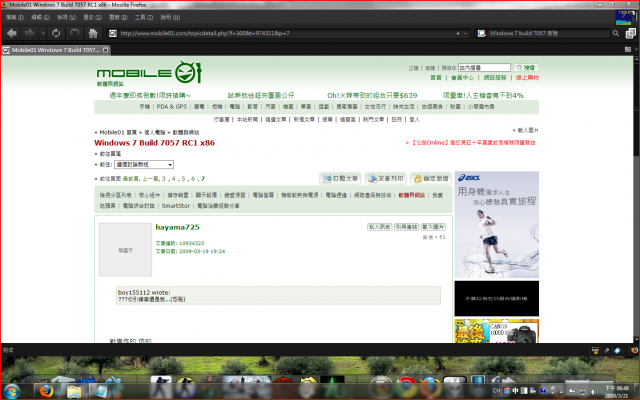Click the PDA & GPS category link

172,107
